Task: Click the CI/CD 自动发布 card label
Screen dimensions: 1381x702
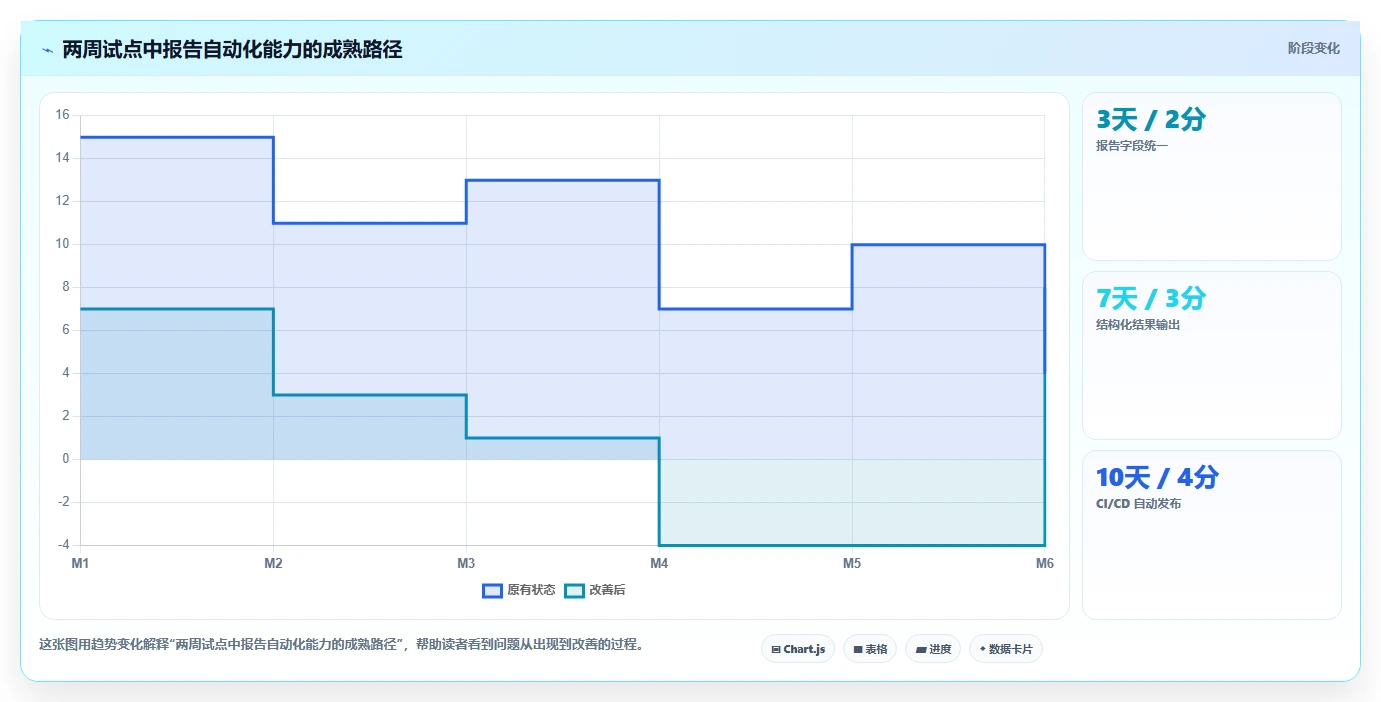Action: tap(1138, 504)
